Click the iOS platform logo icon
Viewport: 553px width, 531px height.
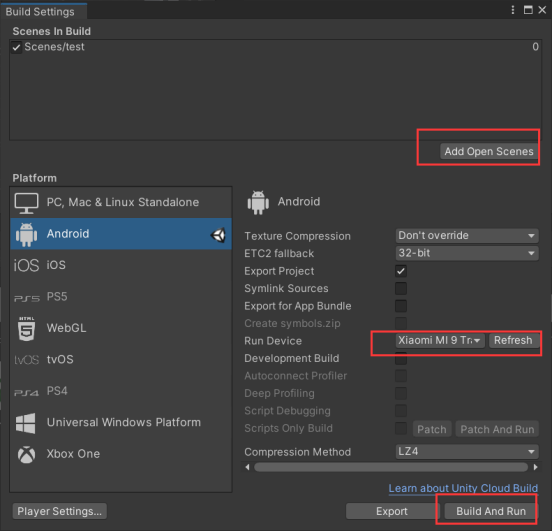pyautogui.click(x=26, y=265)
